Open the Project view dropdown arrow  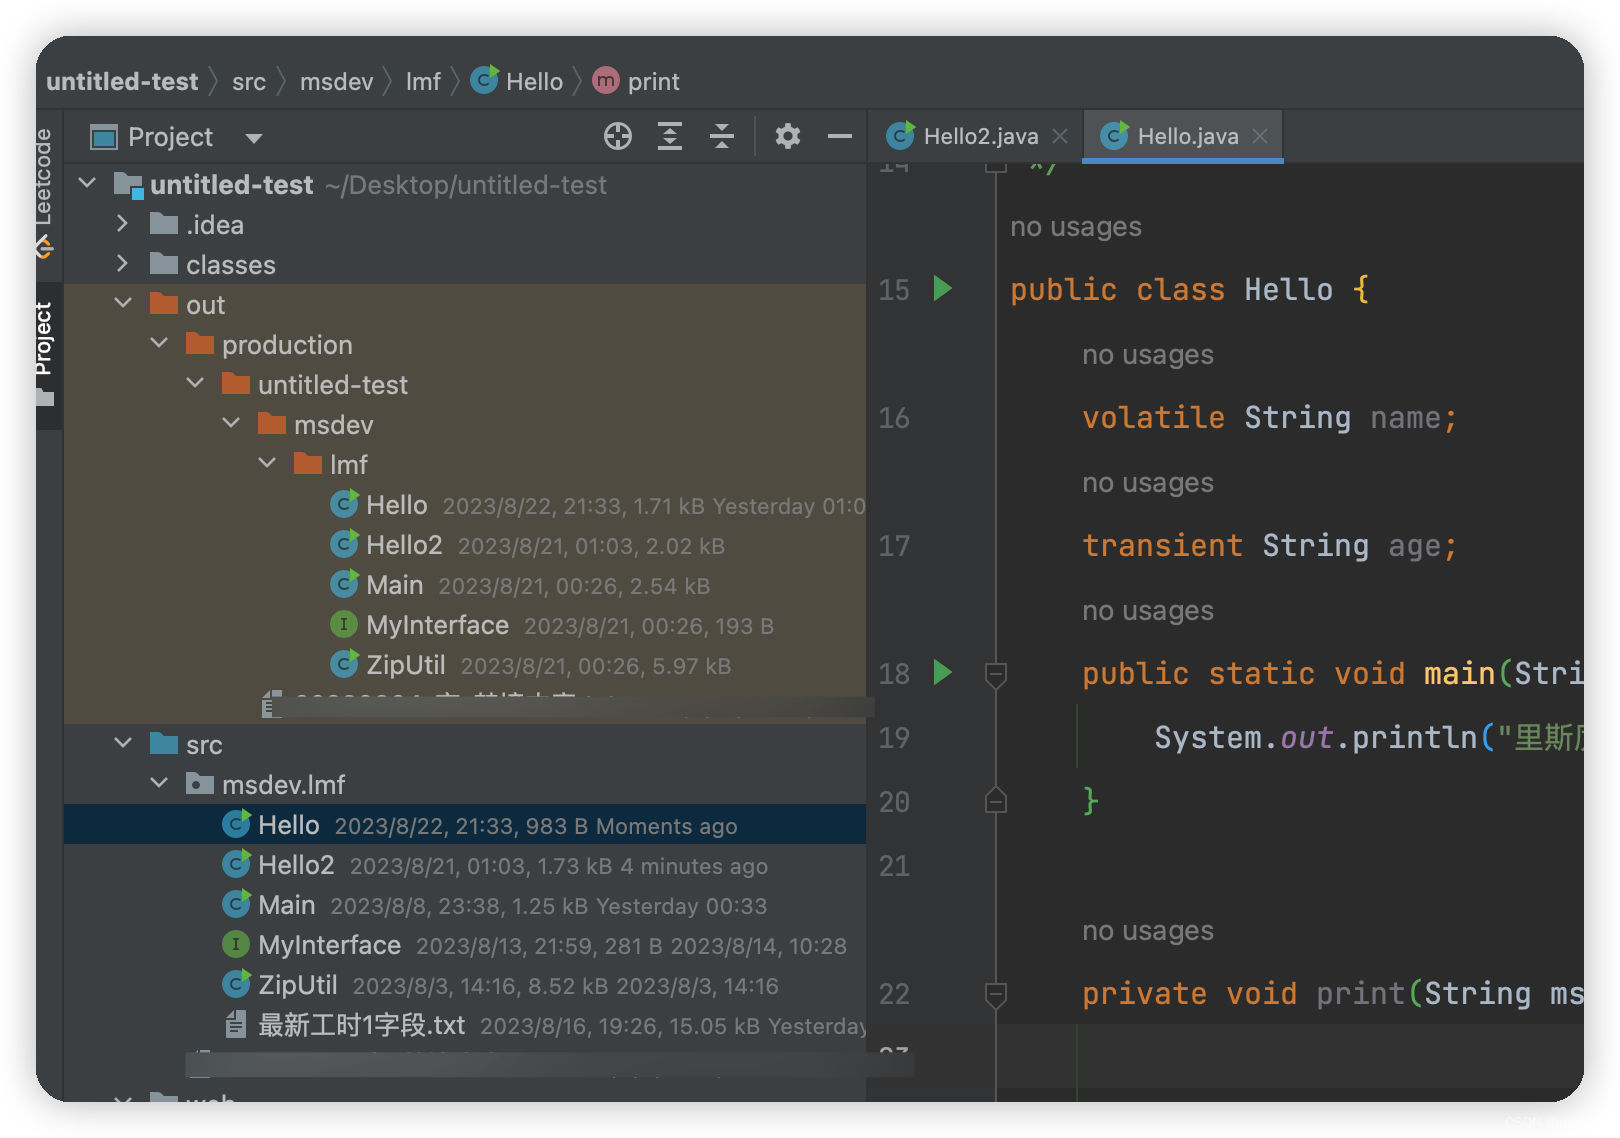point(254,138)
